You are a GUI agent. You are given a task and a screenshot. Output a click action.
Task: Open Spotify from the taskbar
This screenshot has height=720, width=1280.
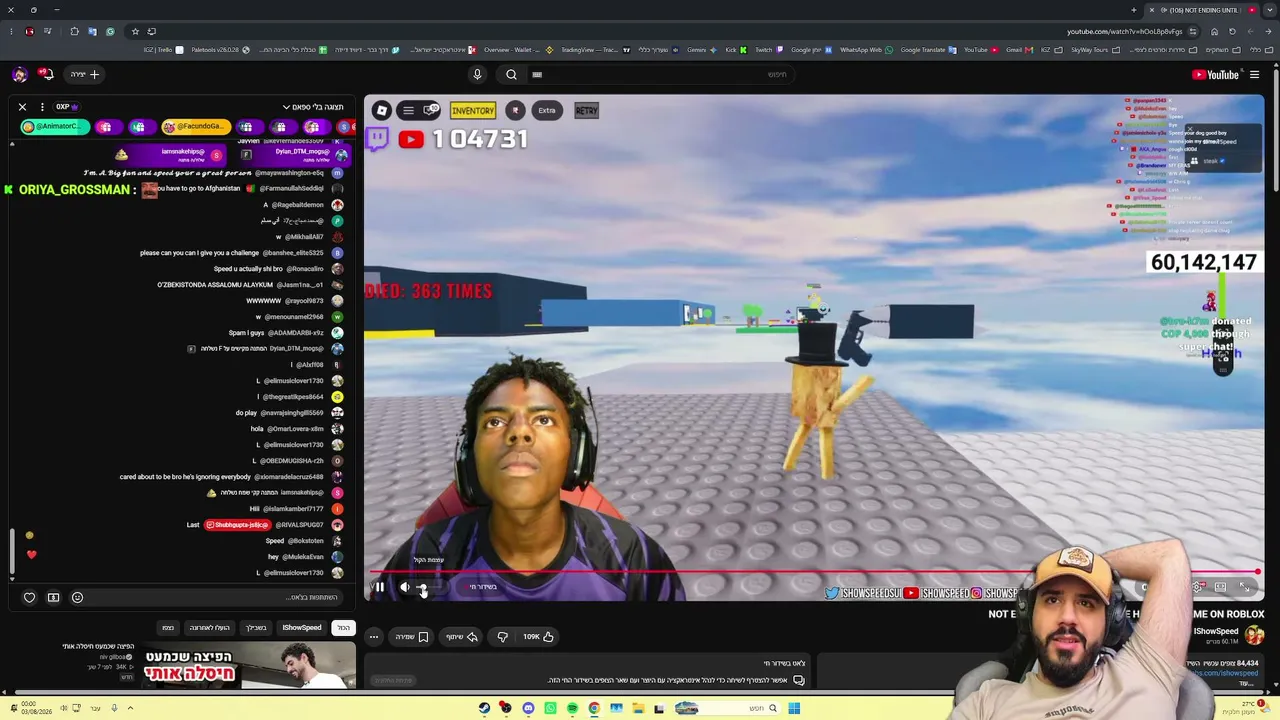(572, 708)
